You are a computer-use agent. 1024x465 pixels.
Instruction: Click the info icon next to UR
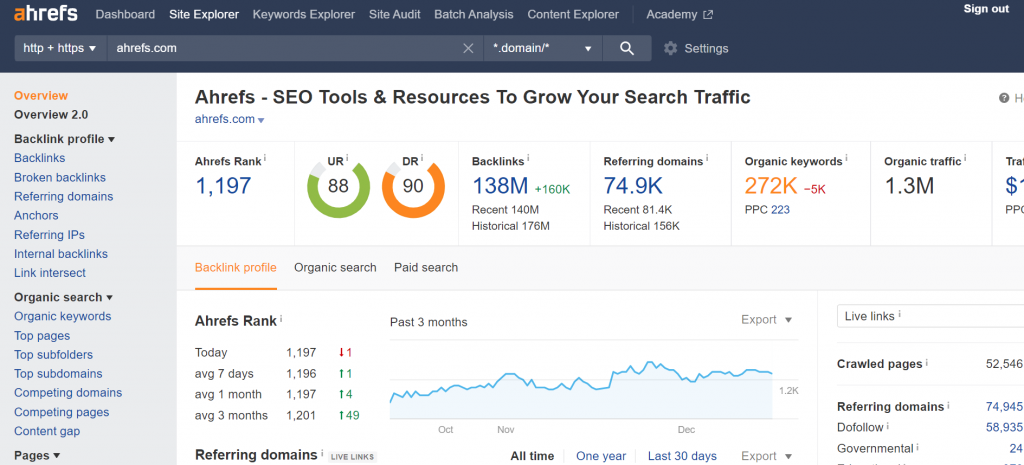coord(347,158)
